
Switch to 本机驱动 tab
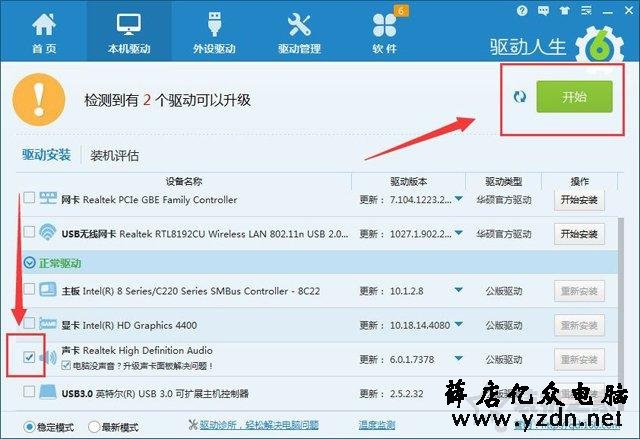(129, 33)
